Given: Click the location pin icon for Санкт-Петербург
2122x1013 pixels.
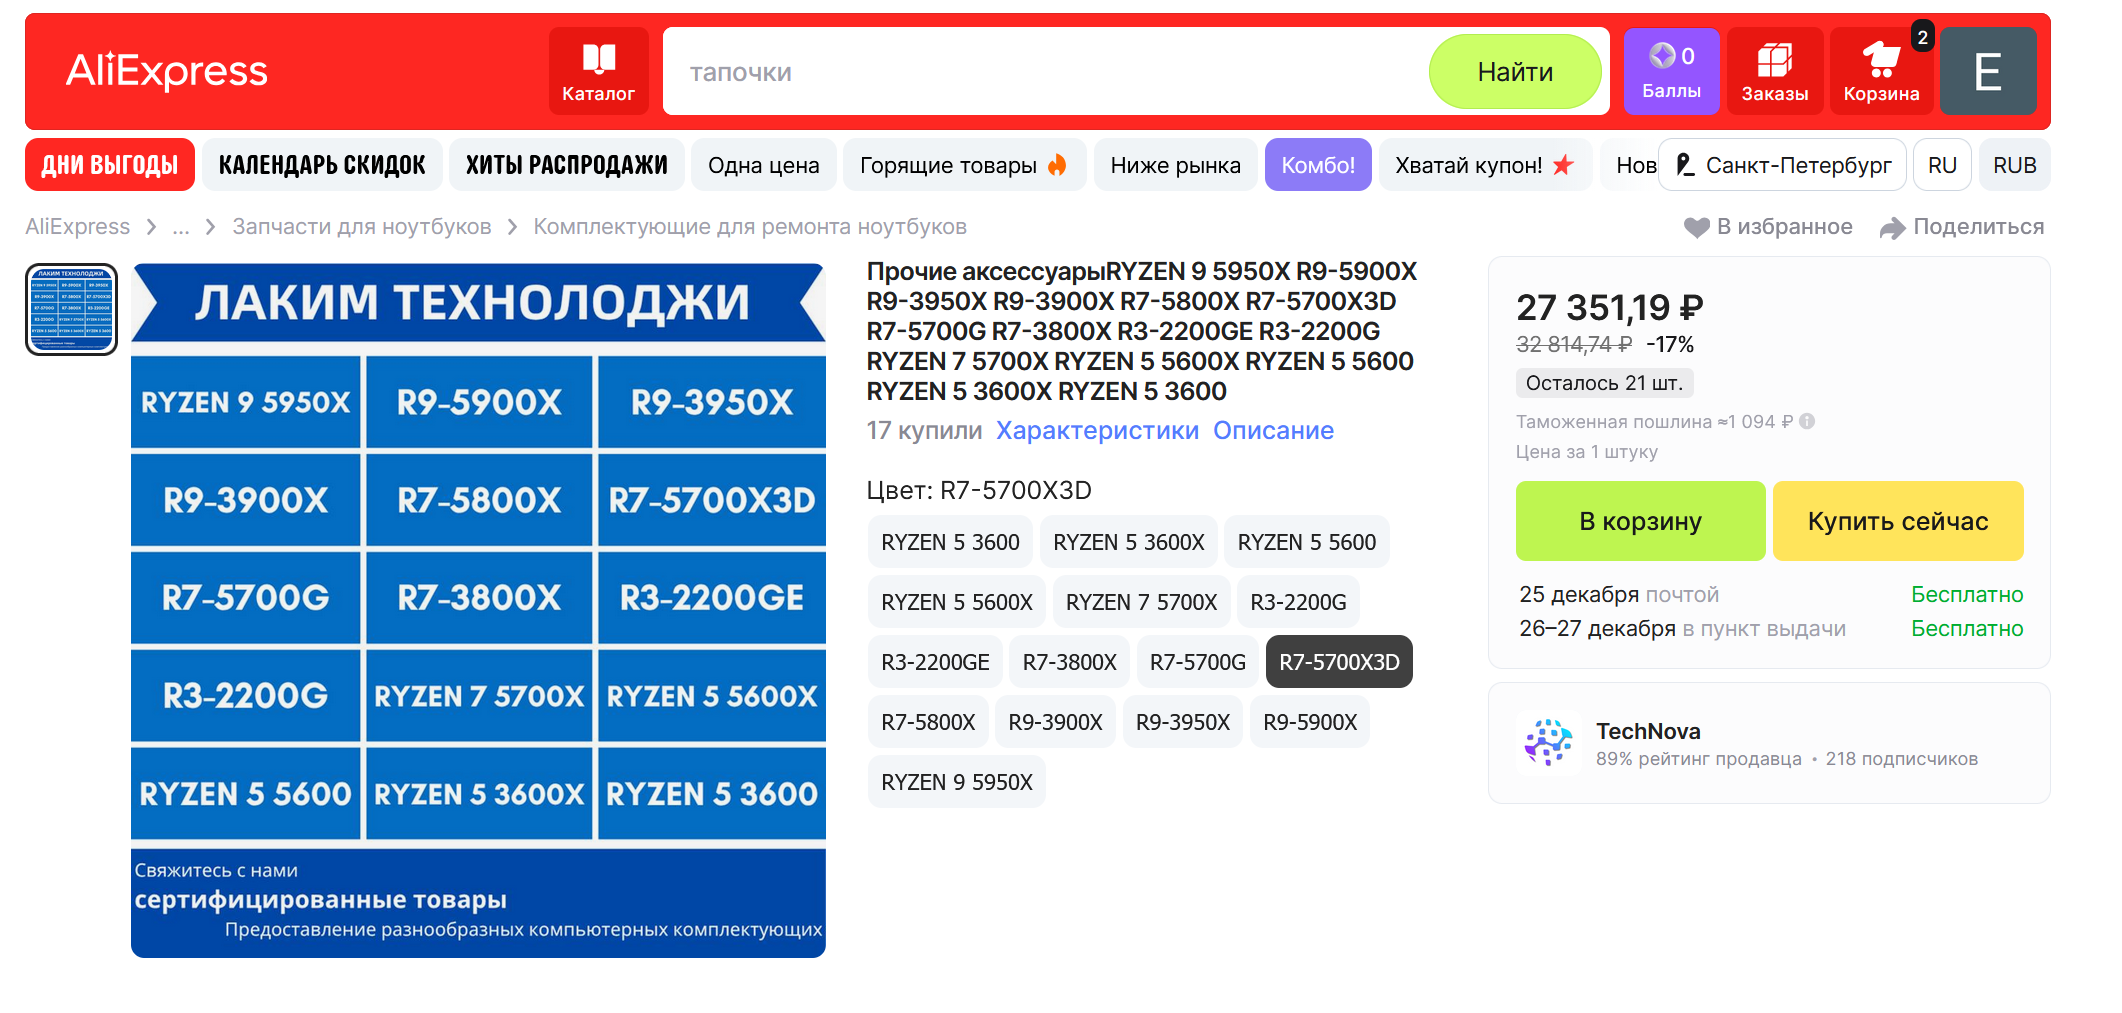Looking at the screenshot, I should click(x=1685, y=165).
